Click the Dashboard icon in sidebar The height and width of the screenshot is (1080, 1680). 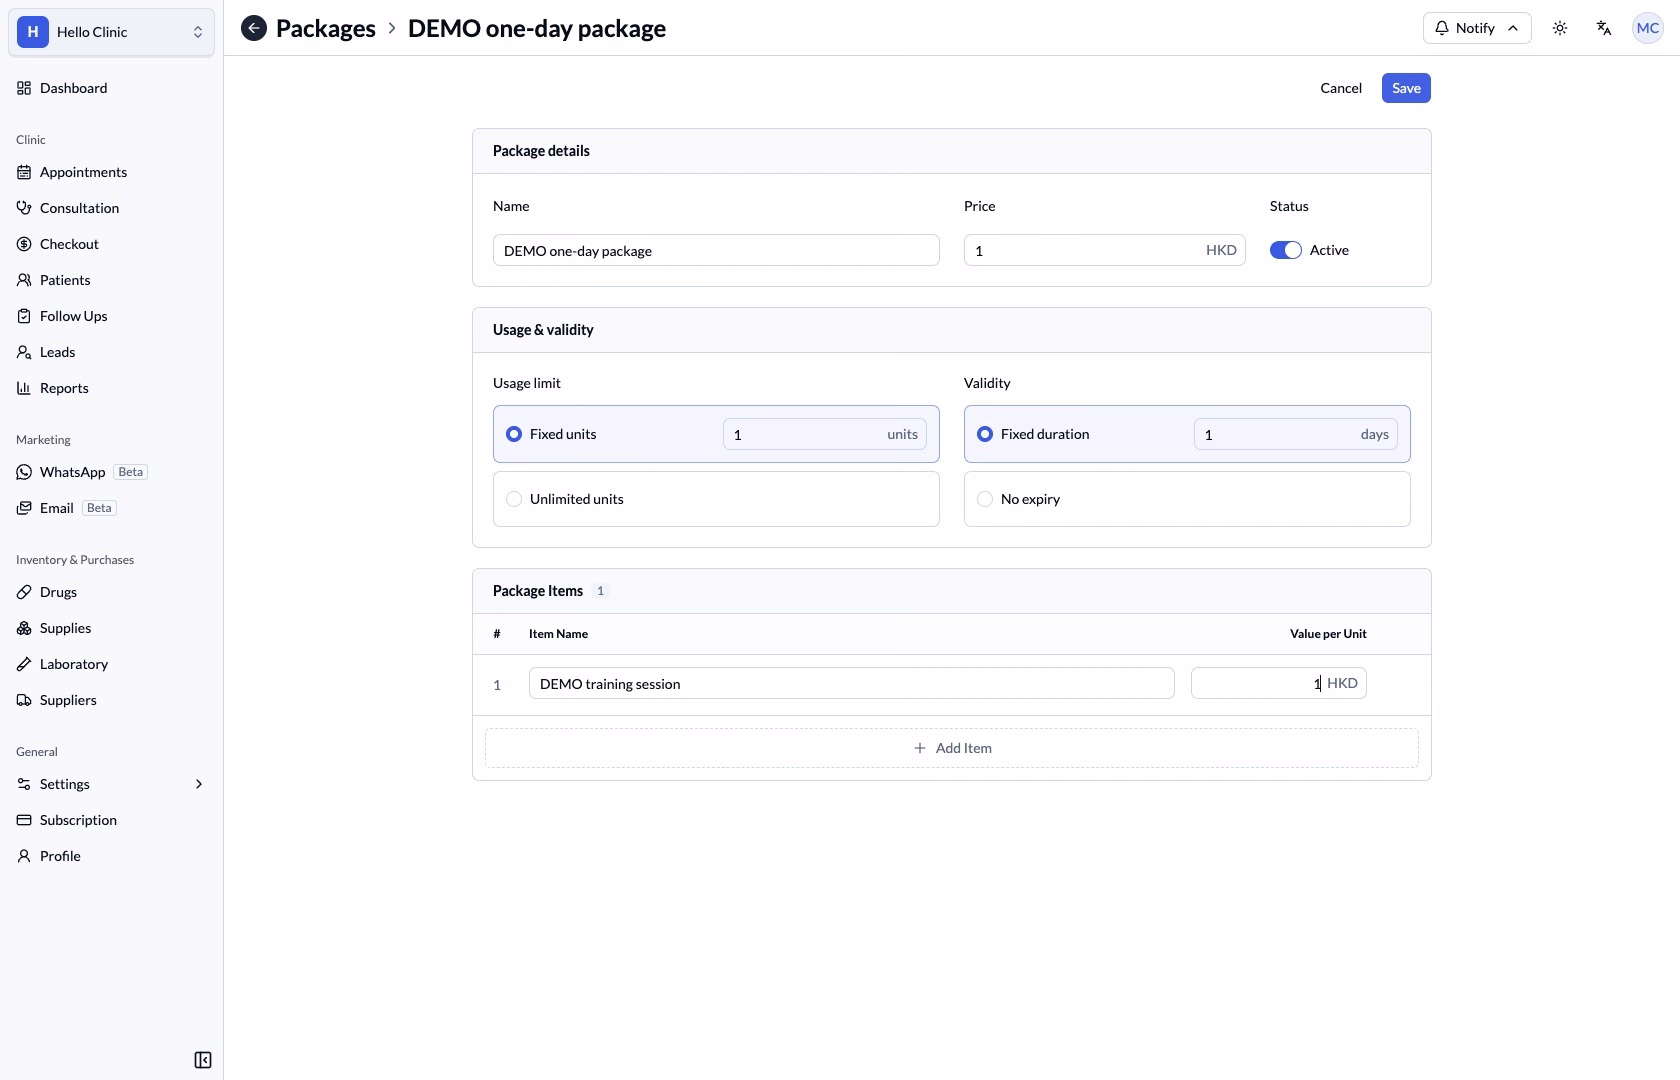pyautogui.click(x=24, y=88)
